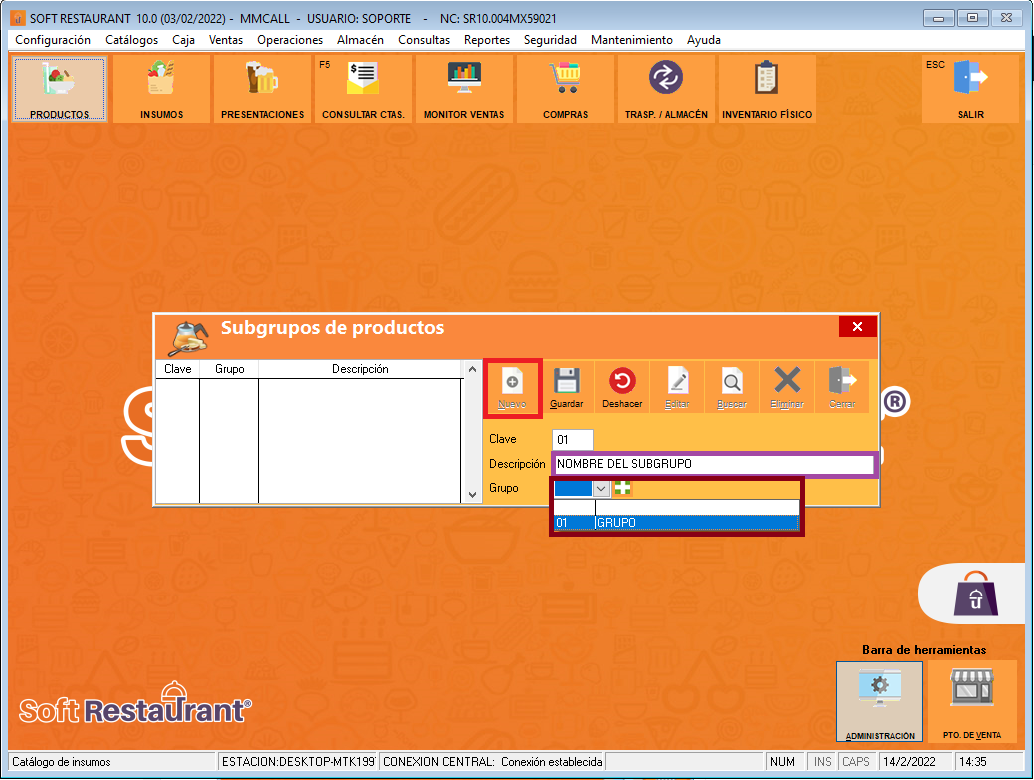Click the green plus add-group button
This screenshot has width=1034, height=780.
[623, 489]
